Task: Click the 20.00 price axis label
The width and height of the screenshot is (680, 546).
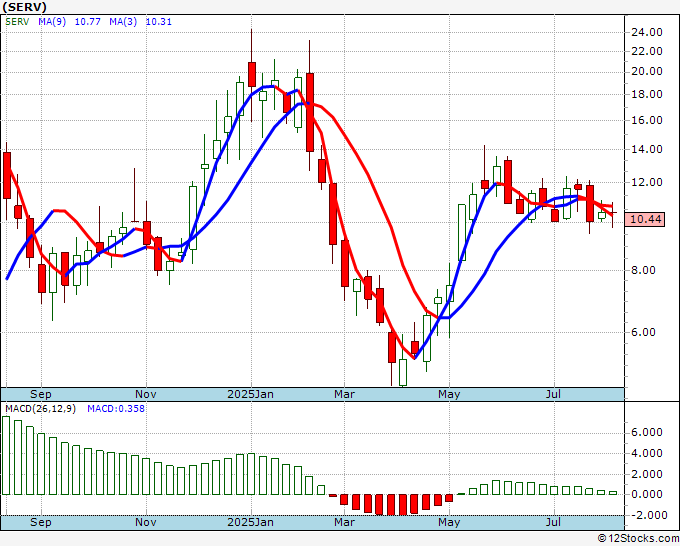Action: [x=647, y=72]
